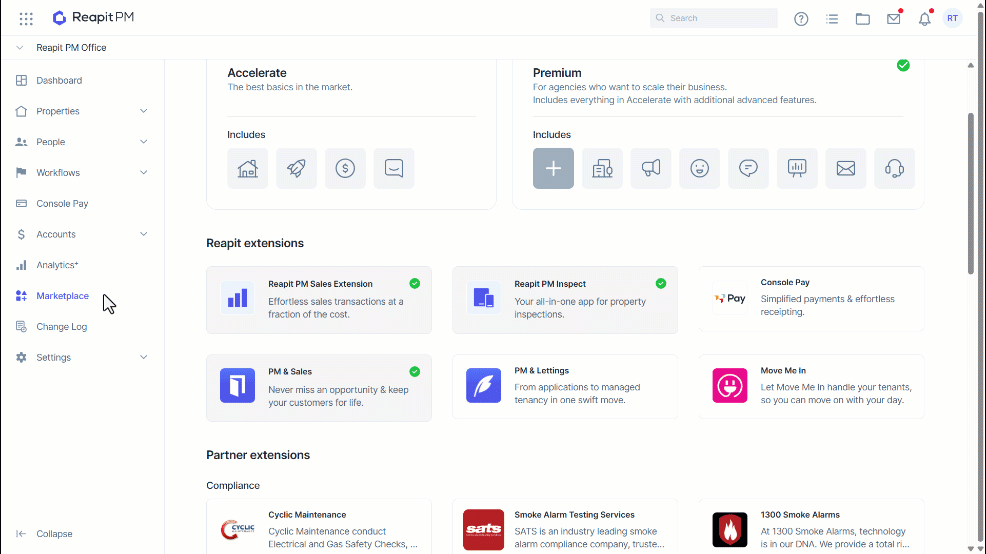Viewport: 986px width, 554px height.
Task: Open the Reapit PM Sales Extension card title
Action: [x=320, y=284]
